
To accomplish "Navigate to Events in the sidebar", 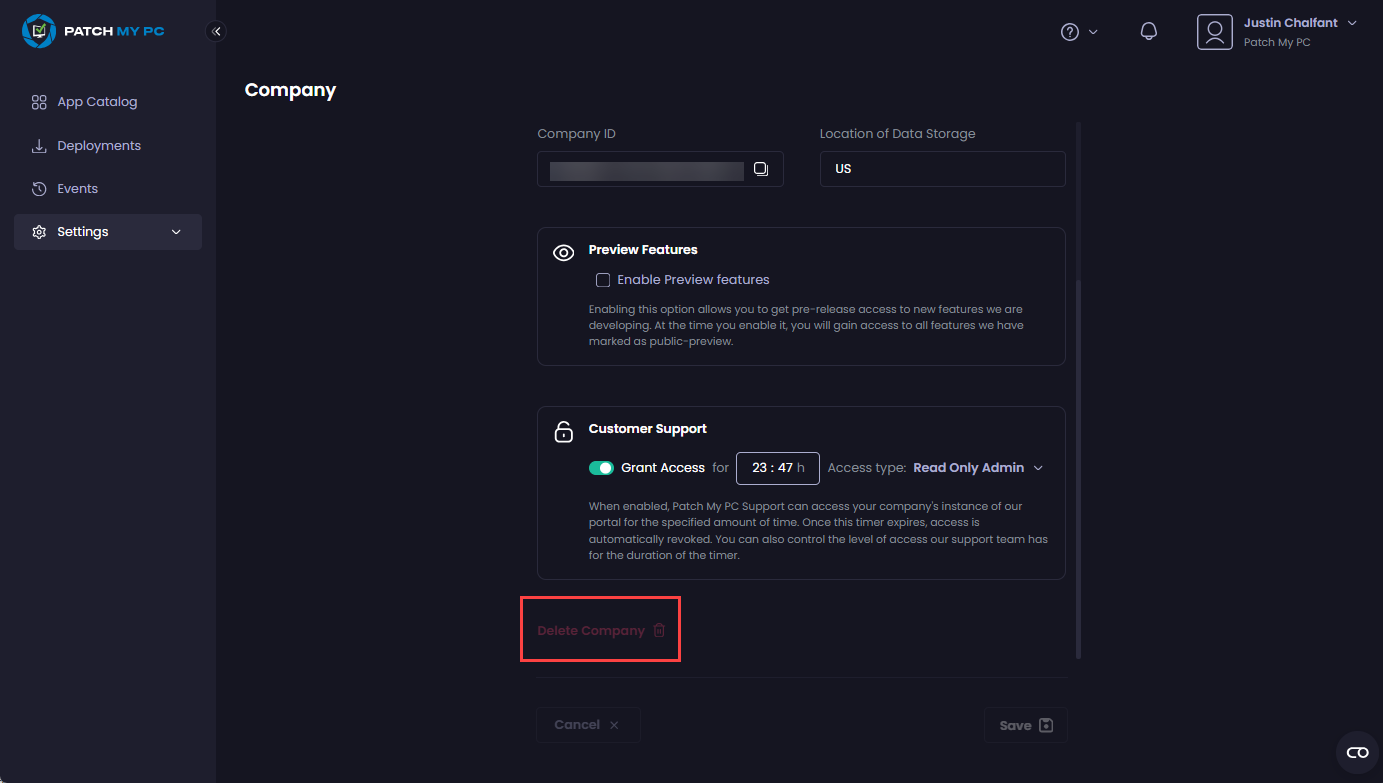I will pos(77,189).
